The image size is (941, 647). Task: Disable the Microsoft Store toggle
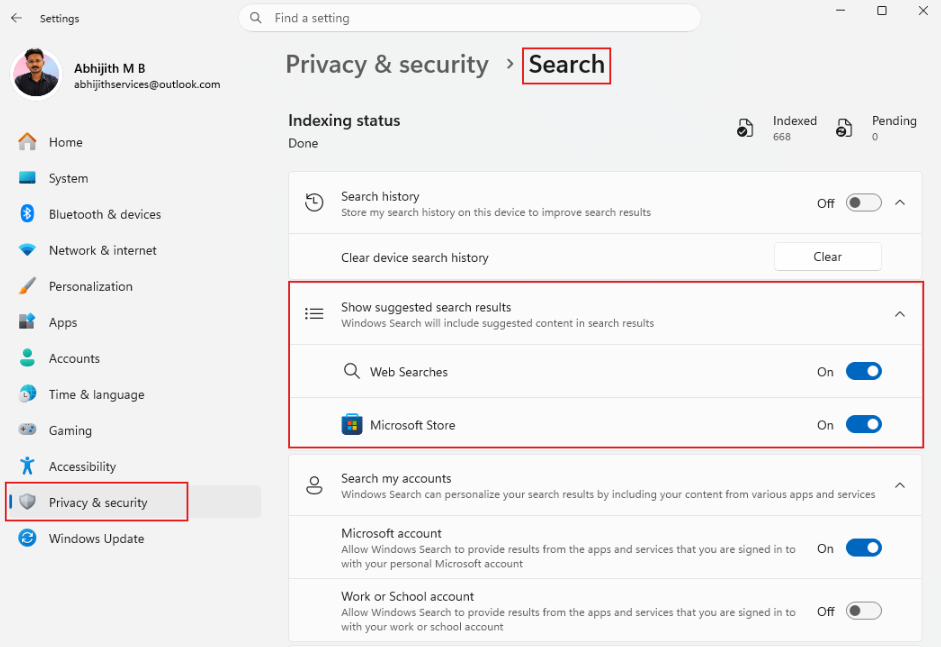[x=864, y=424]
